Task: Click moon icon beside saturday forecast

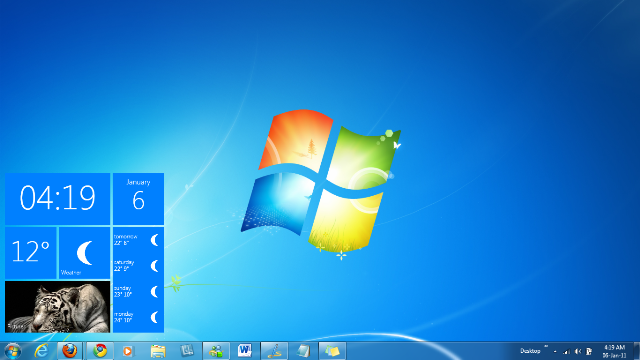Action: (154, 266)
